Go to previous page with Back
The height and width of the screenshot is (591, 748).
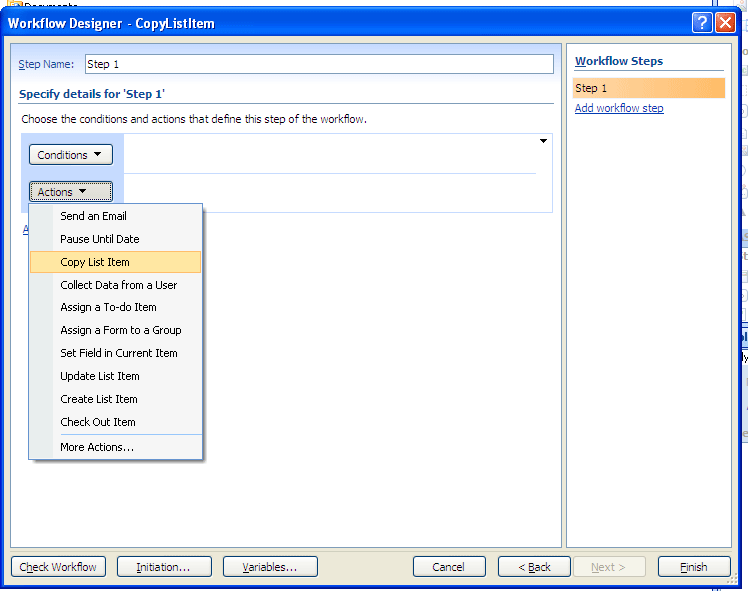click(x=534, y=567)
